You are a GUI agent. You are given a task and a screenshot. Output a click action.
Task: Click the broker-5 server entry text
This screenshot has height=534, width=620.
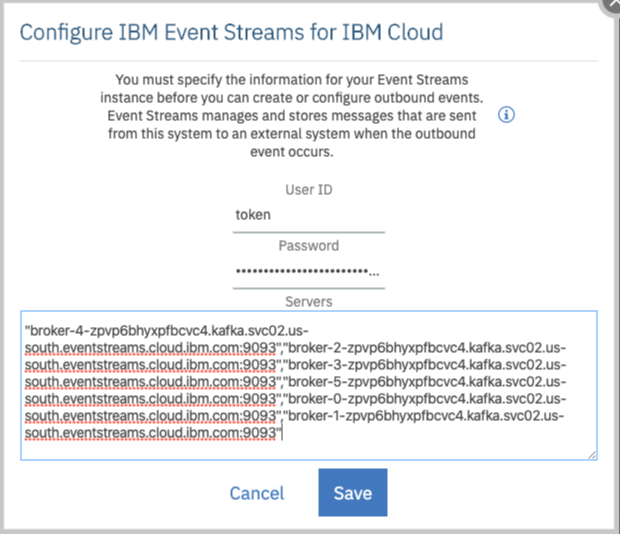(x=425, y=382)
